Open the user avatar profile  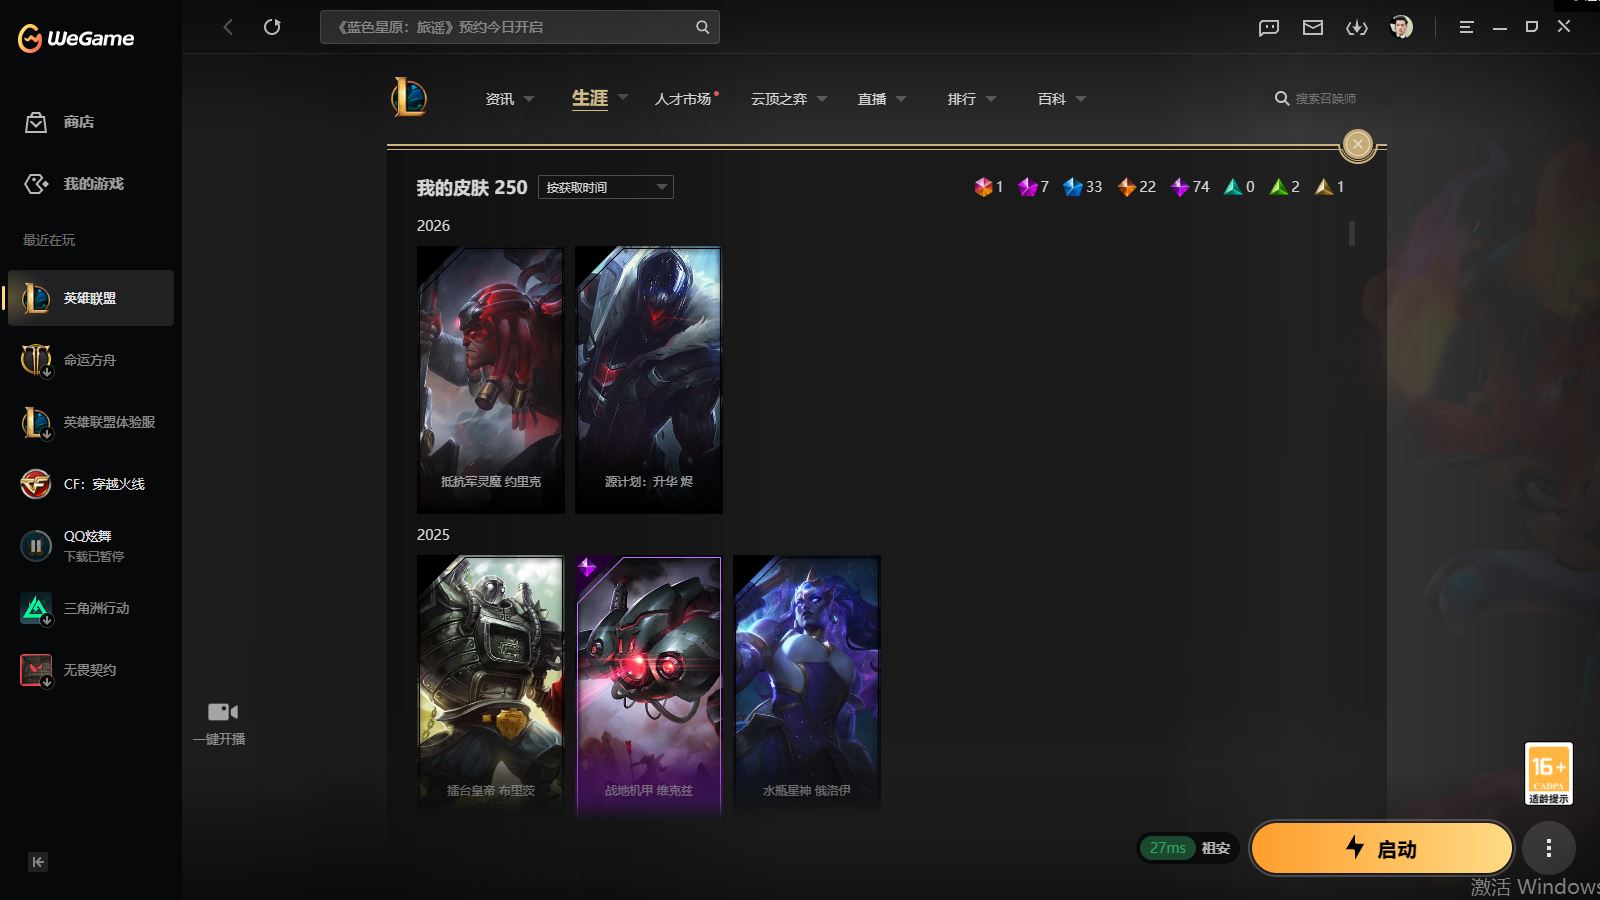tap(1402, 27)
